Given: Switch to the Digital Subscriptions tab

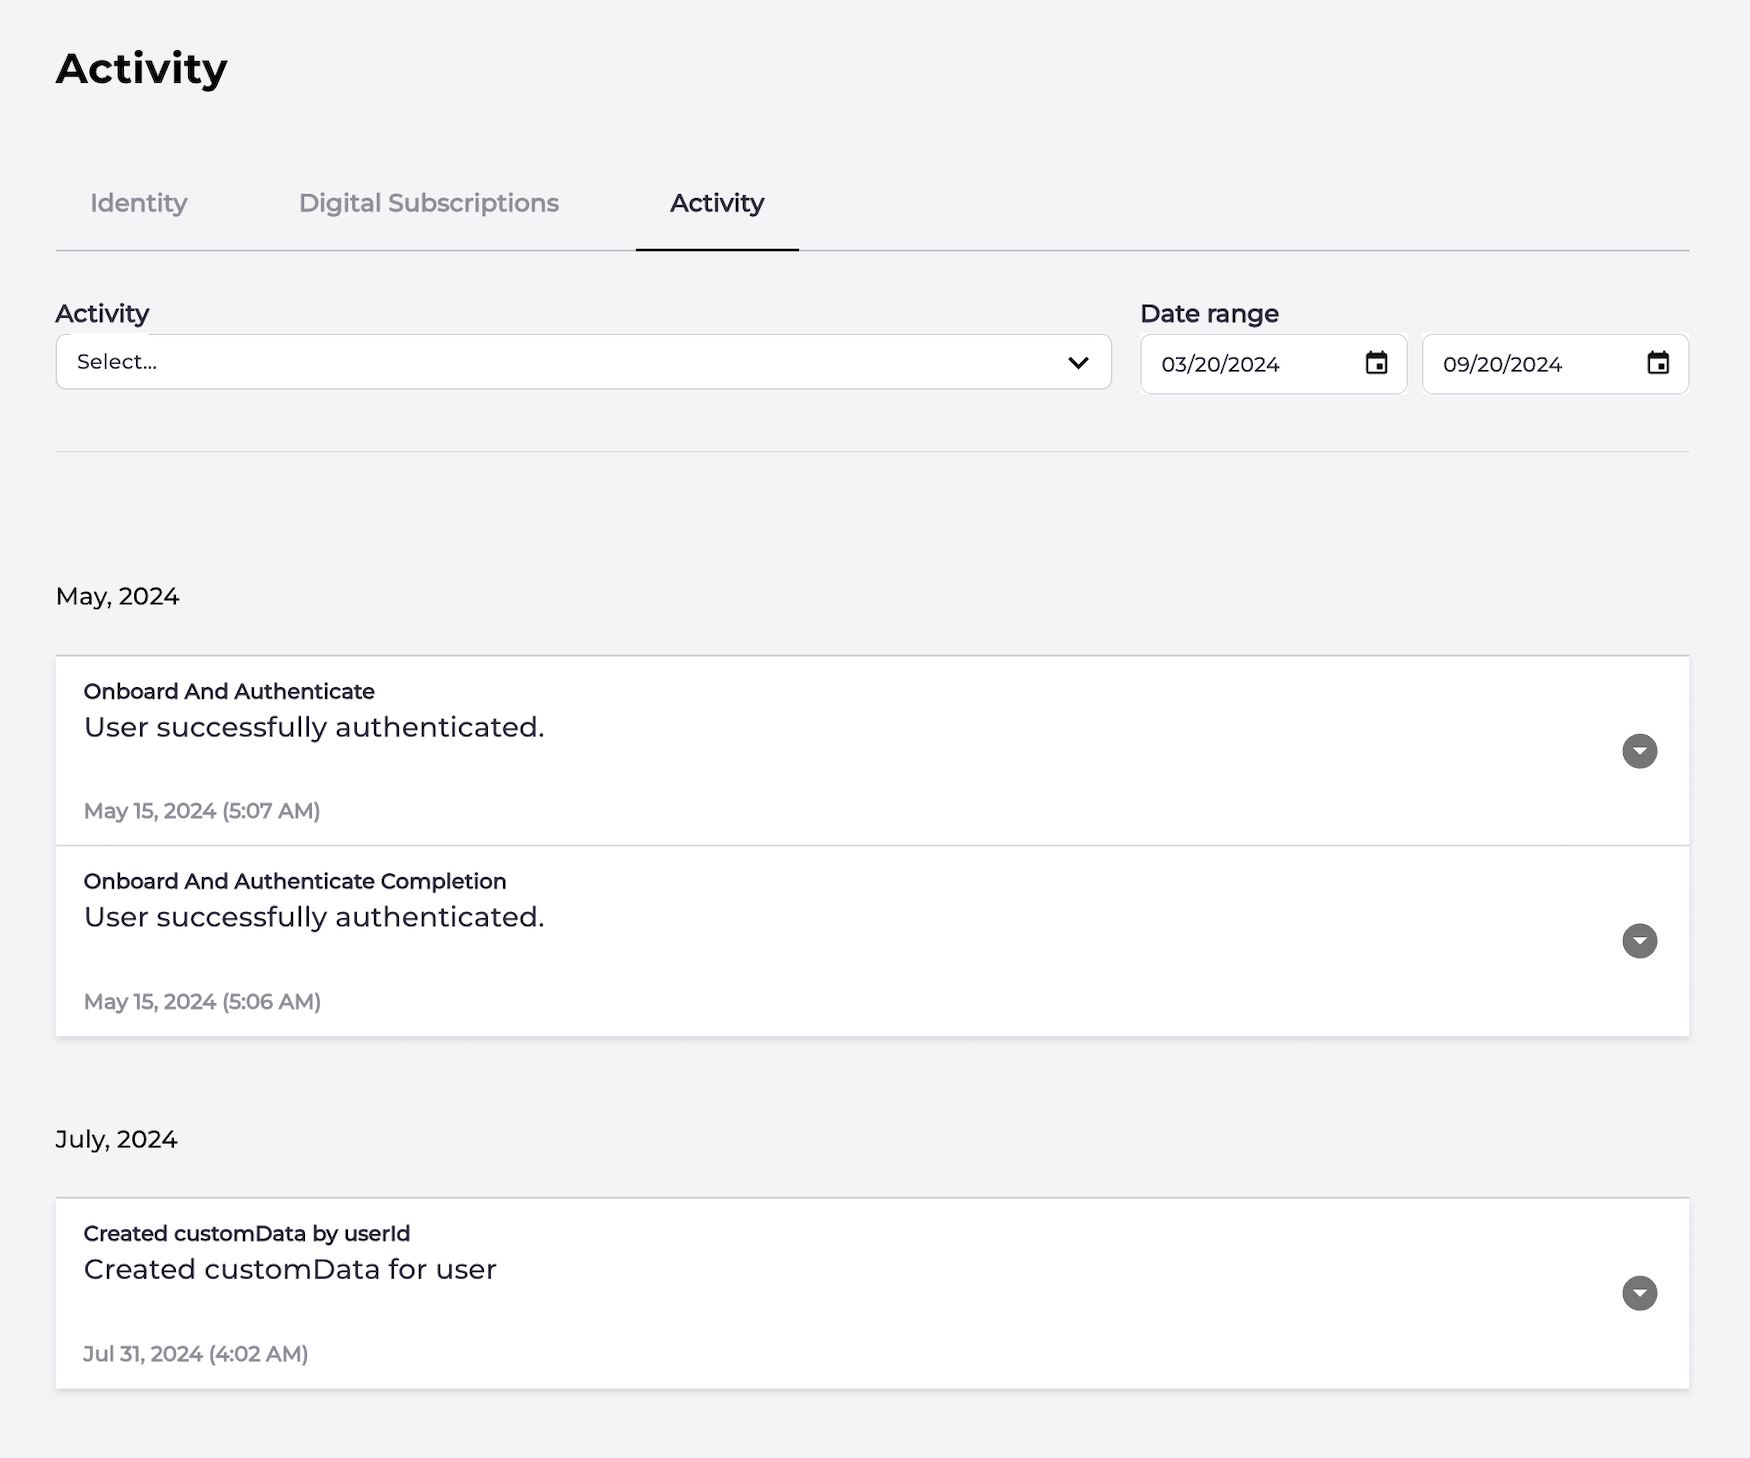Looking at the screenshot, I should click(x=428, y=203).
